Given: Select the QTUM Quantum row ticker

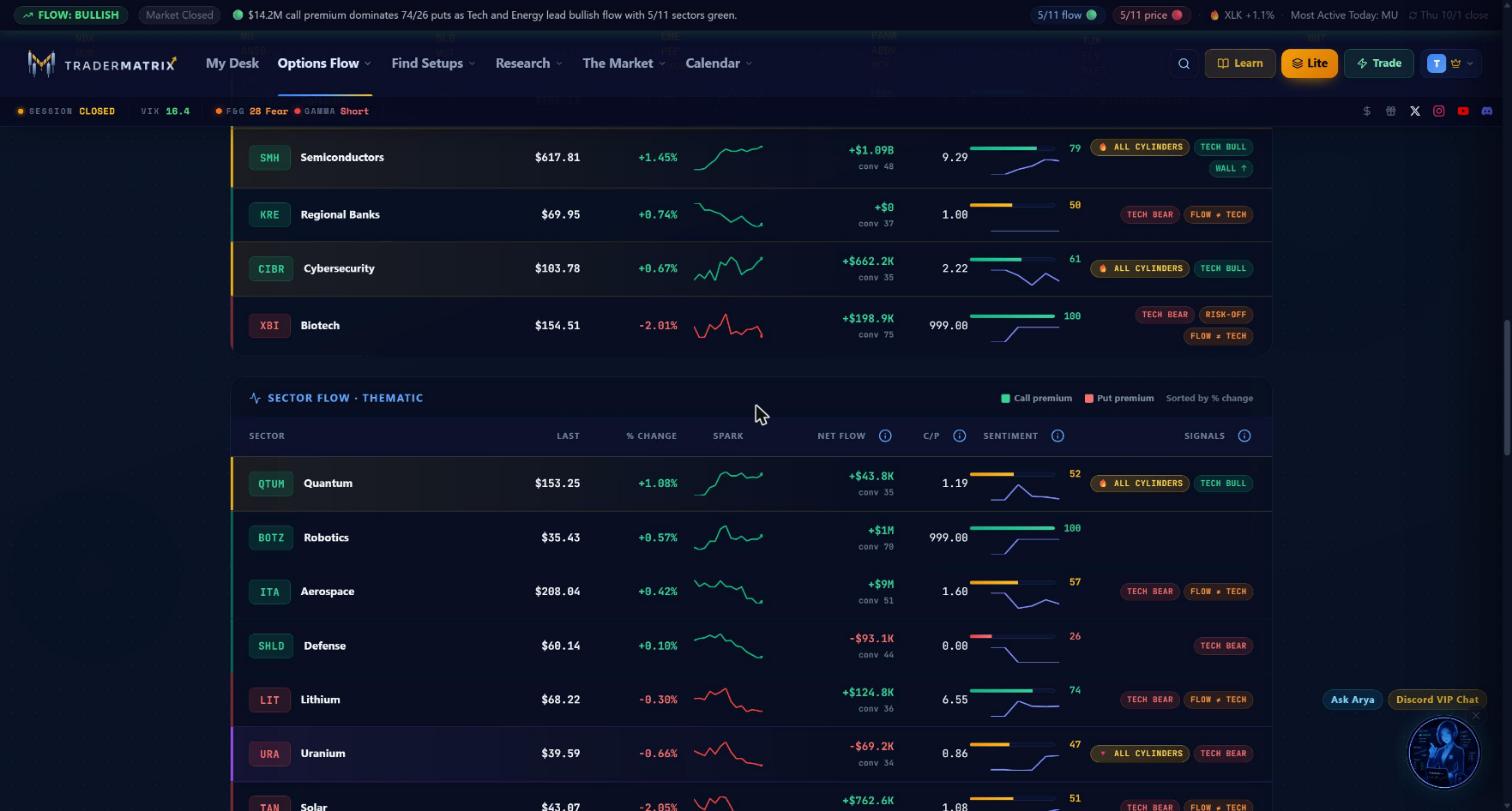Looking at the screenshot, I should coord(271,484).
